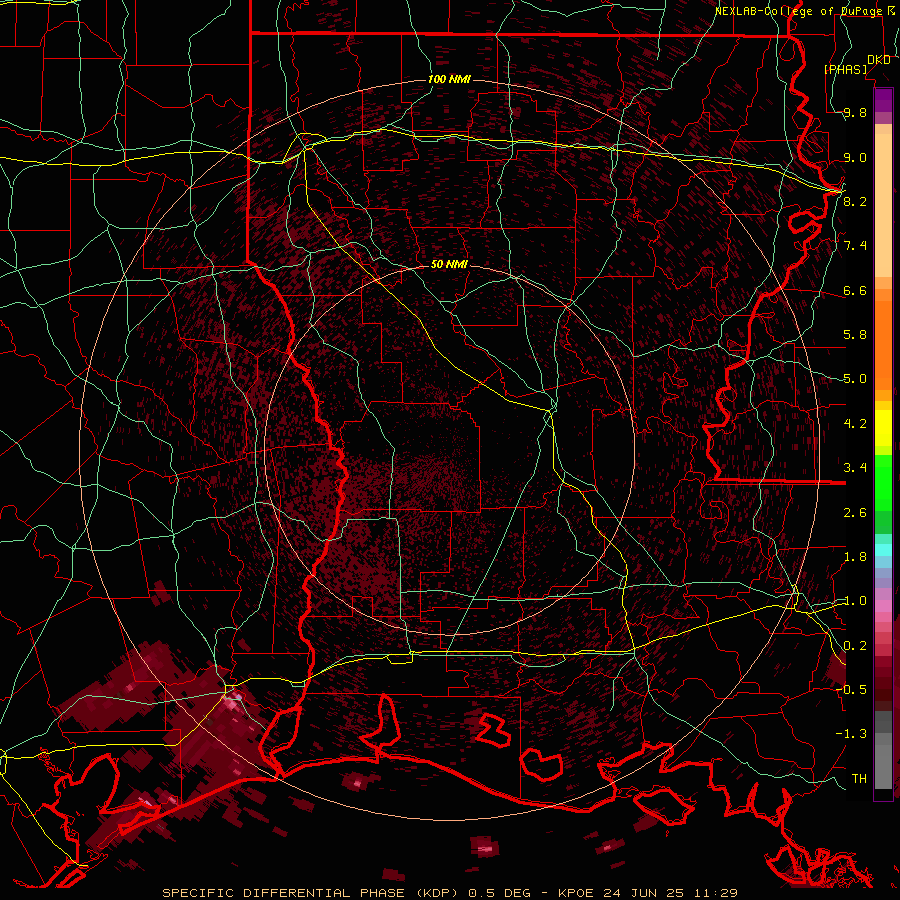Click the DKD label above the color bar
The height and width of the screenshot is (900, 900).
point(879,60)
